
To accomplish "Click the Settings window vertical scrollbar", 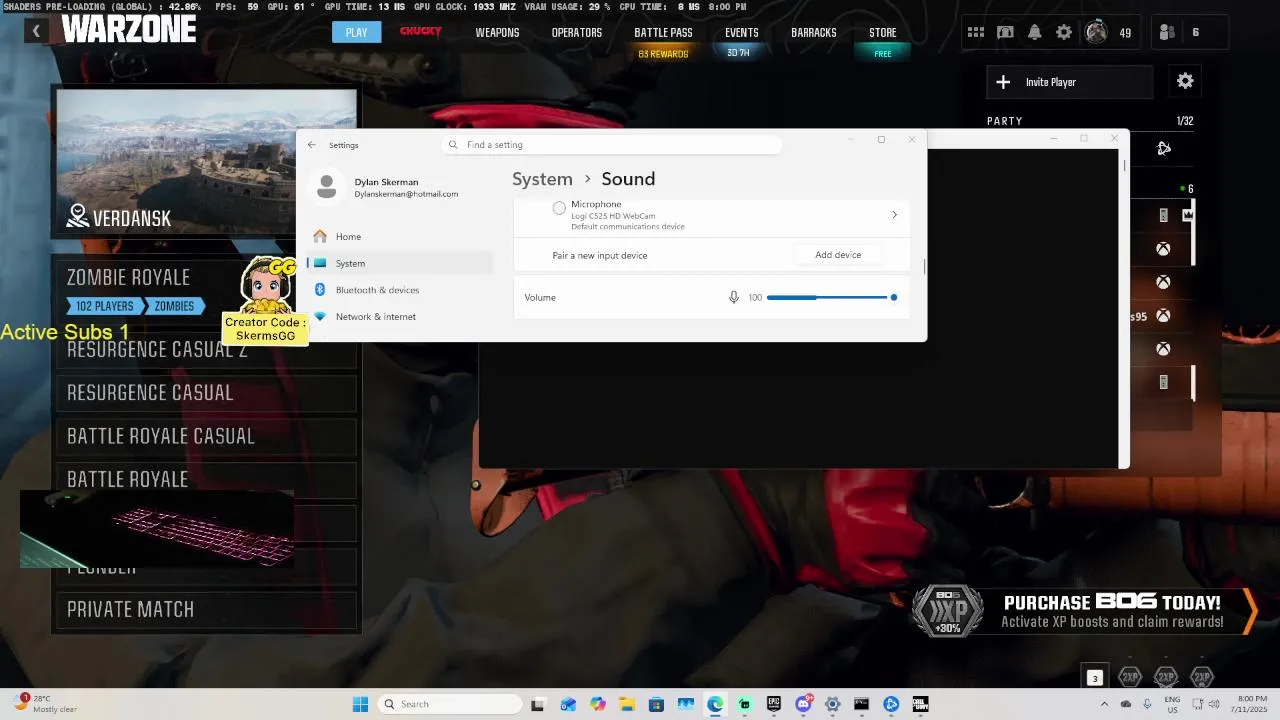I will pyautogui.click(x=924, y=267).
